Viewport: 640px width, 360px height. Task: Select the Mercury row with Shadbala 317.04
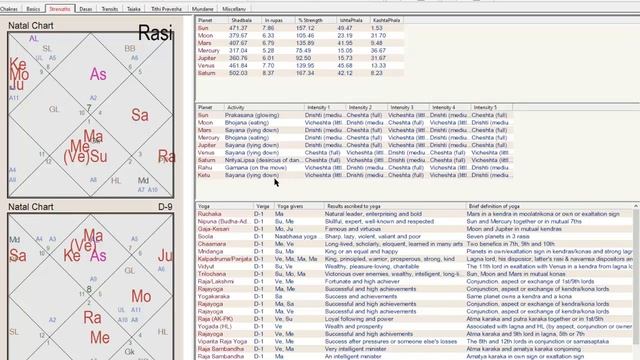tap(300, 51)
